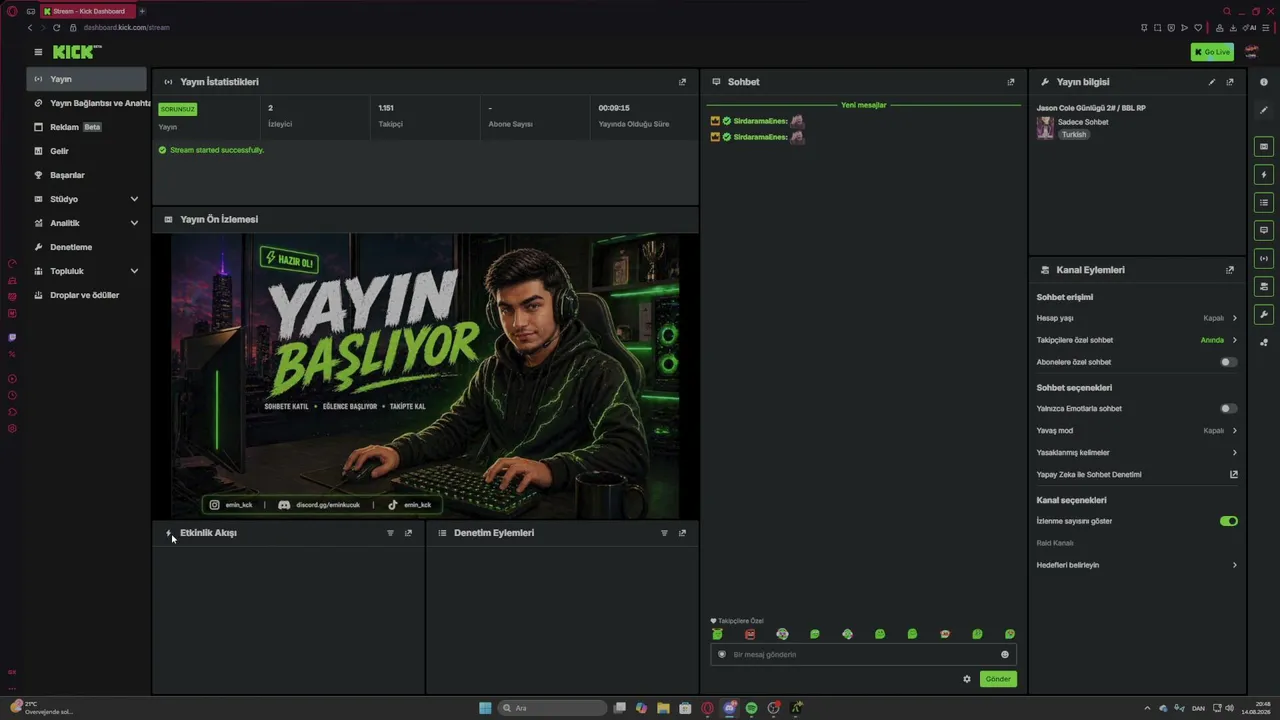Filter the Denetim Eylemleri list
Viewport: 1280px width, 720px height.
[x=664, y=533]
